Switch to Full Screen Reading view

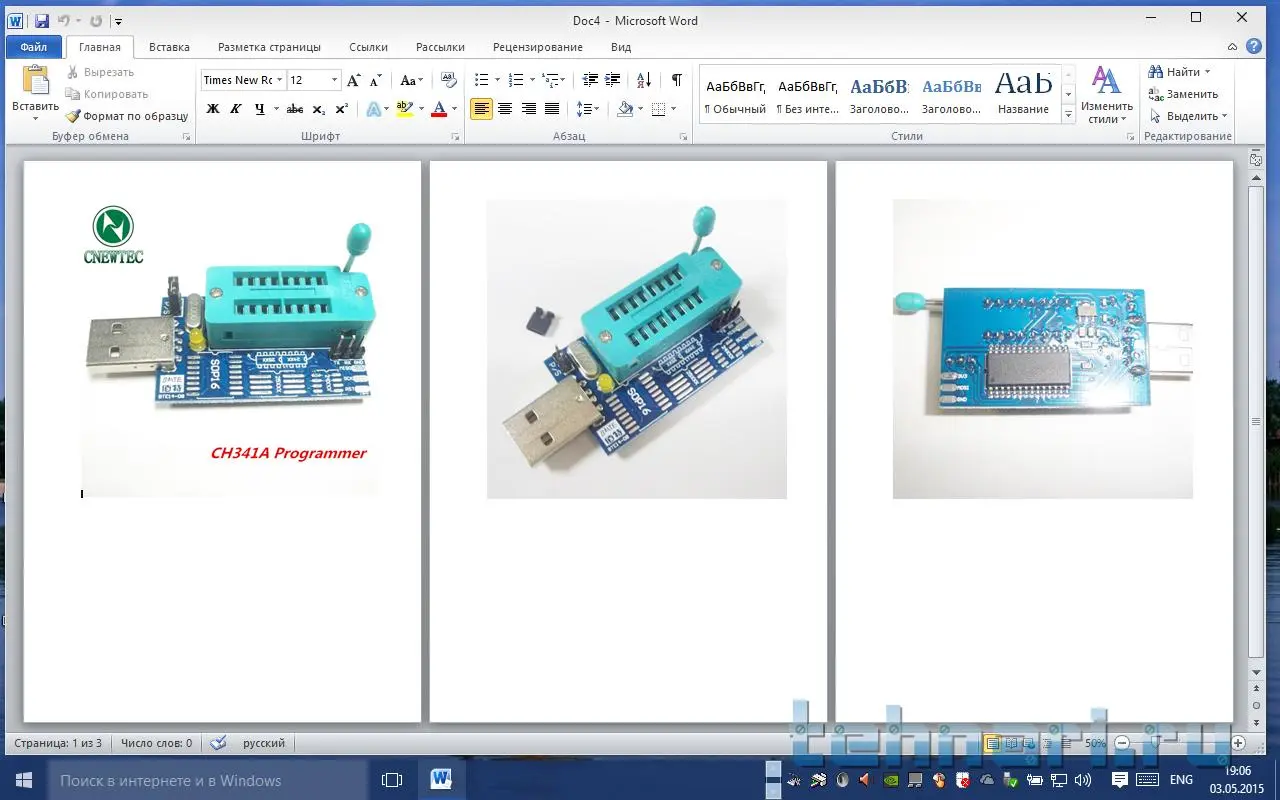pos(1010,743)
